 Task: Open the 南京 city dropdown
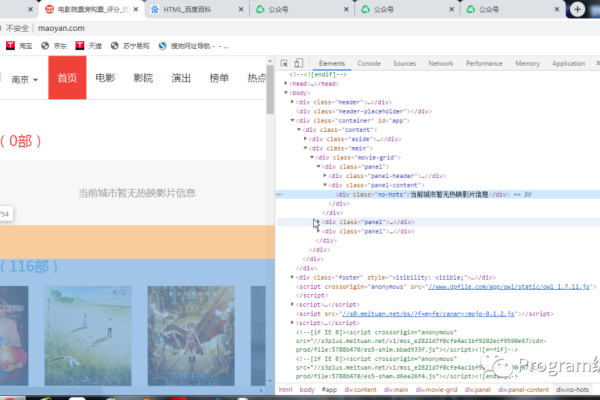(x=24, y=79)
